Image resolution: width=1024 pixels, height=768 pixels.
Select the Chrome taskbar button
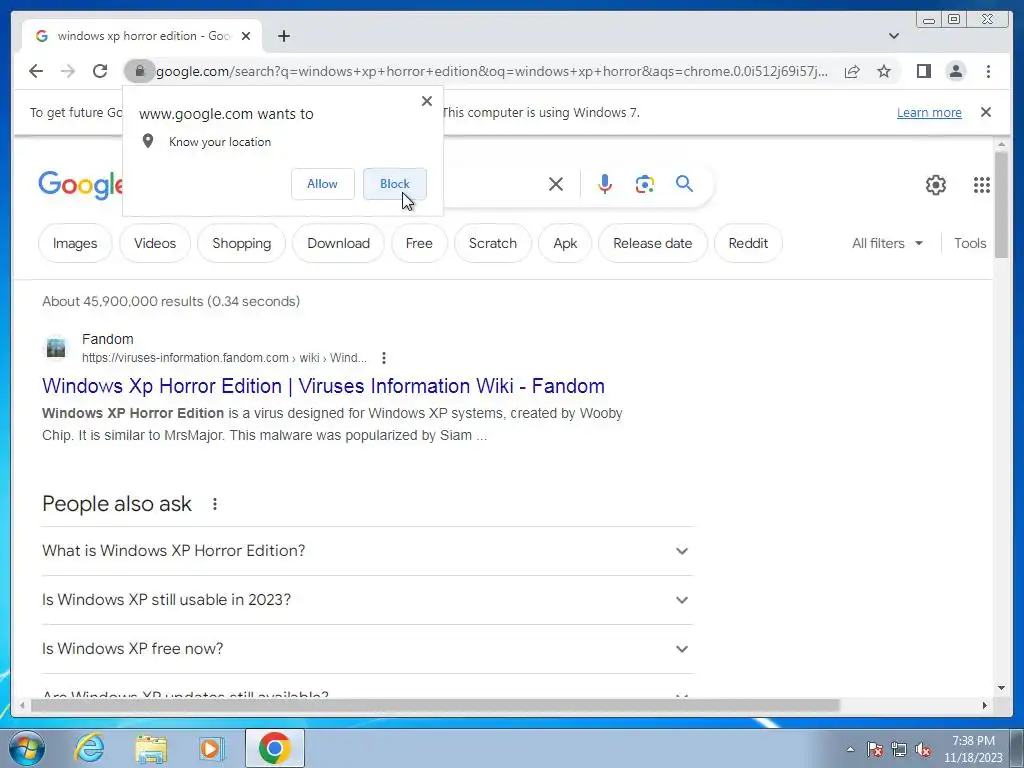point(274,748)
